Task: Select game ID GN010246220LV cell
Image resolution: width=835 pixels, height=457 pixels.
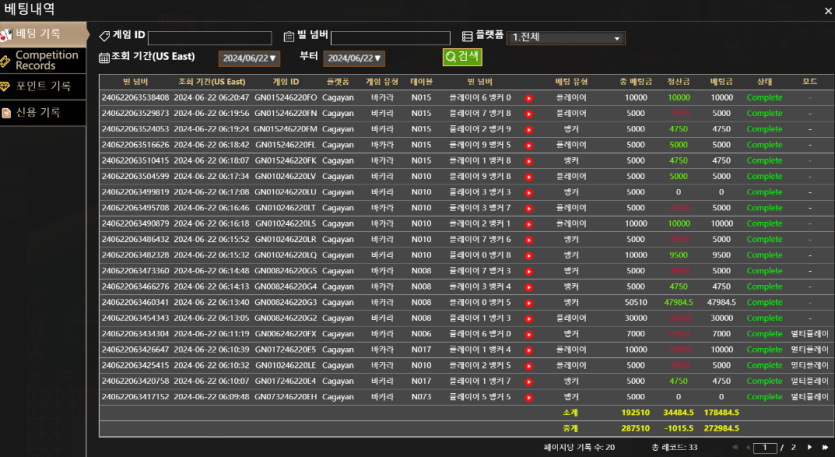Action: [x=285, y=176]
